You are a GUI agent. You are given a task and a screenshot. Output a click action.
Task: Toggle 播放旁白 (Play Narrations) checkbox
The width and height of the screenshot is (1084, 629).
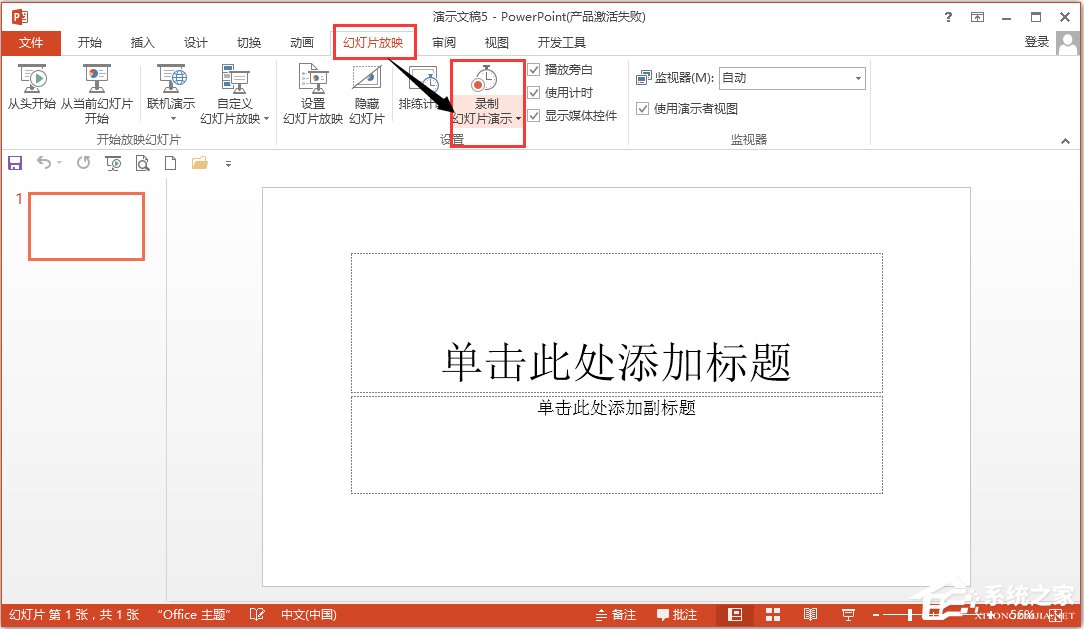point(534,69)
